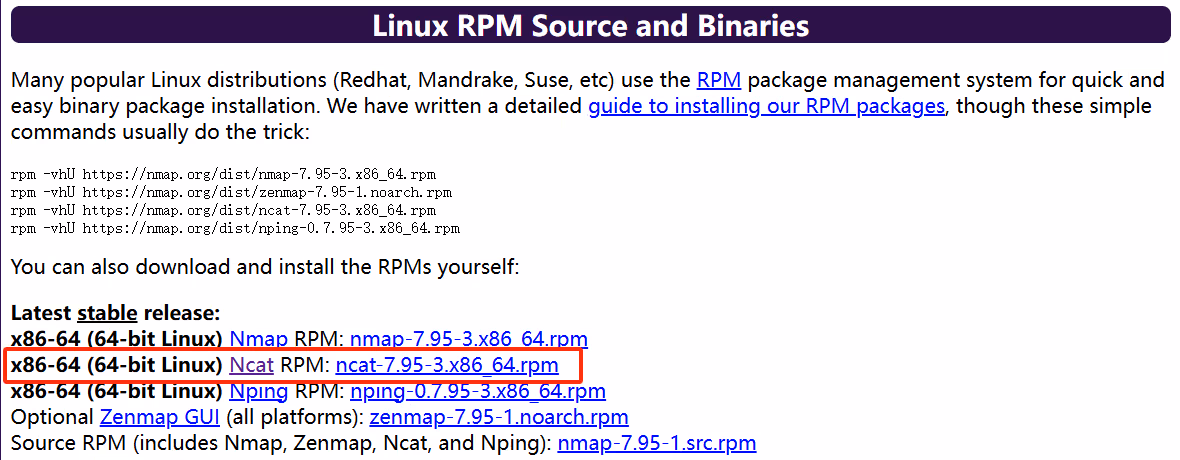Download zenmap-7.95-1.noarch.rpm file
The width and height of the screenshot is (1180, 460).
(499, 417)
